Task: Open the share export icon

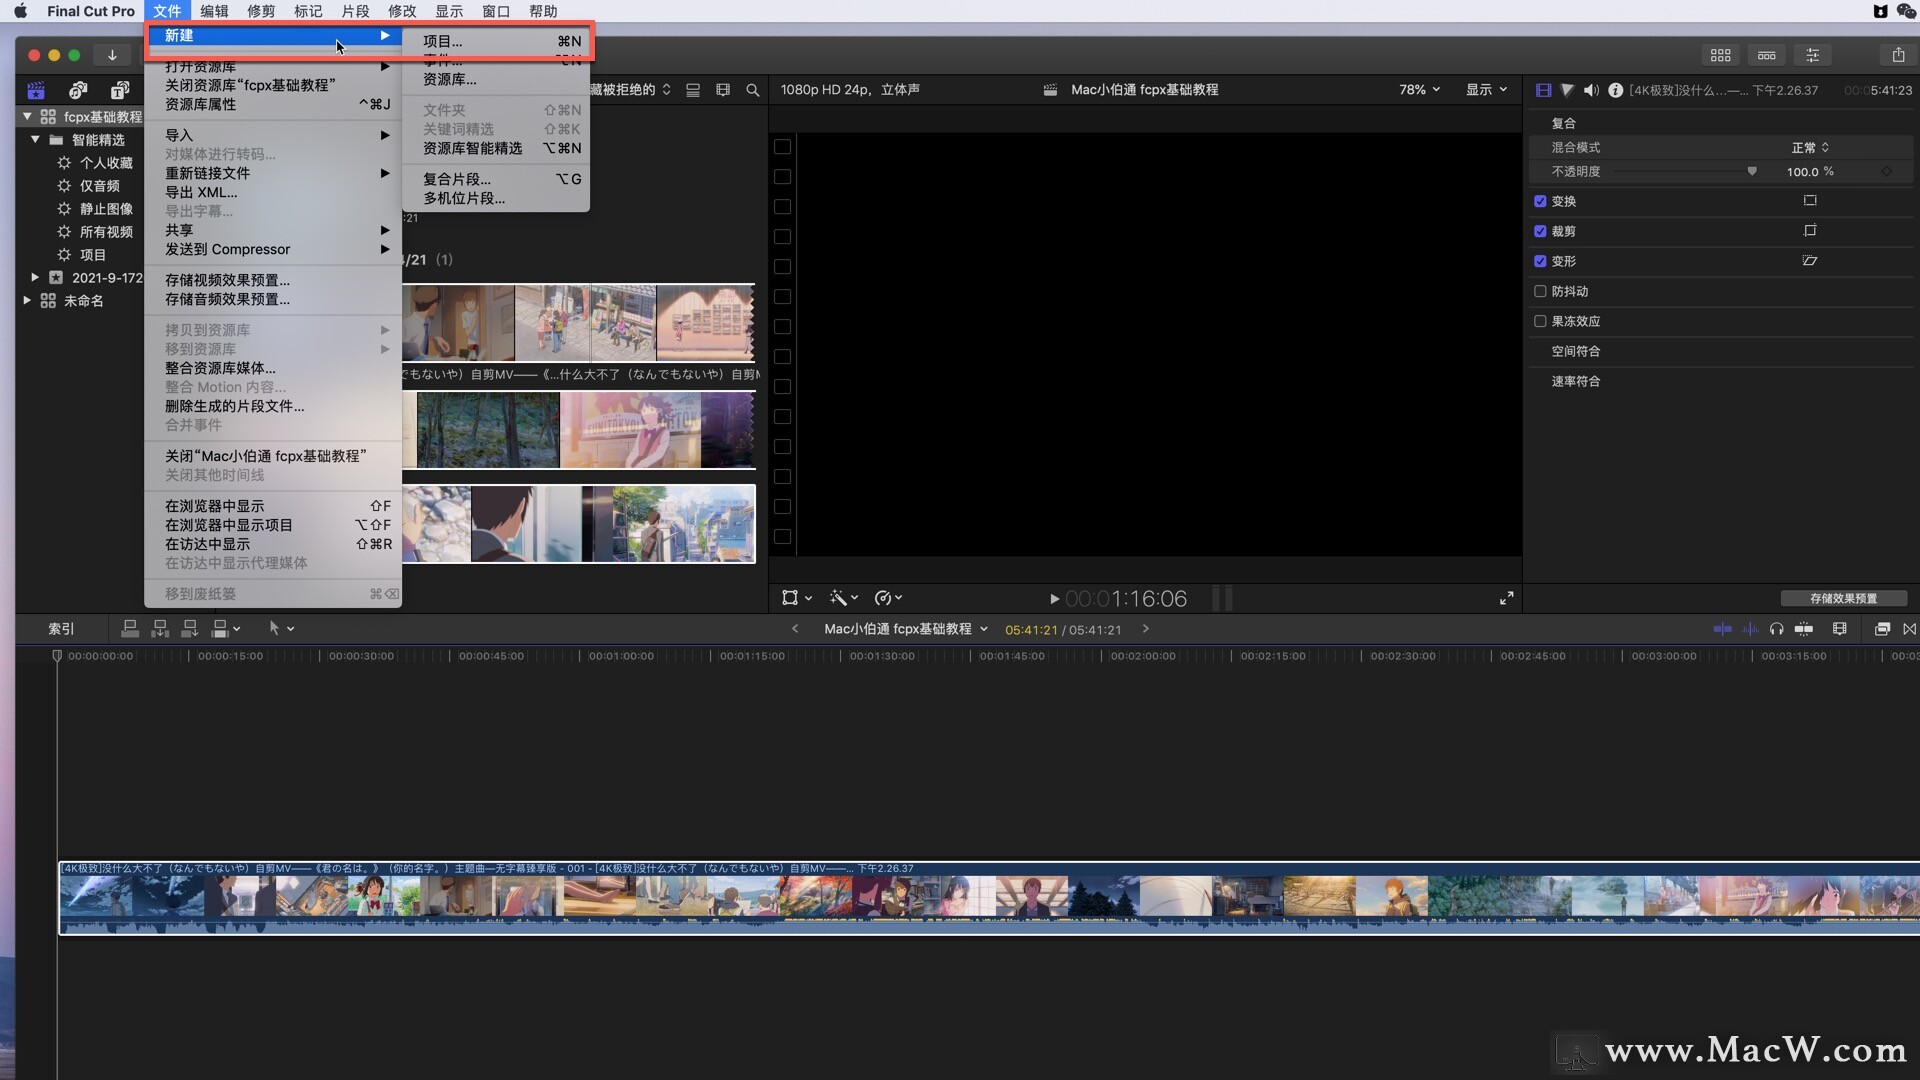Action: click(1897, 55)
